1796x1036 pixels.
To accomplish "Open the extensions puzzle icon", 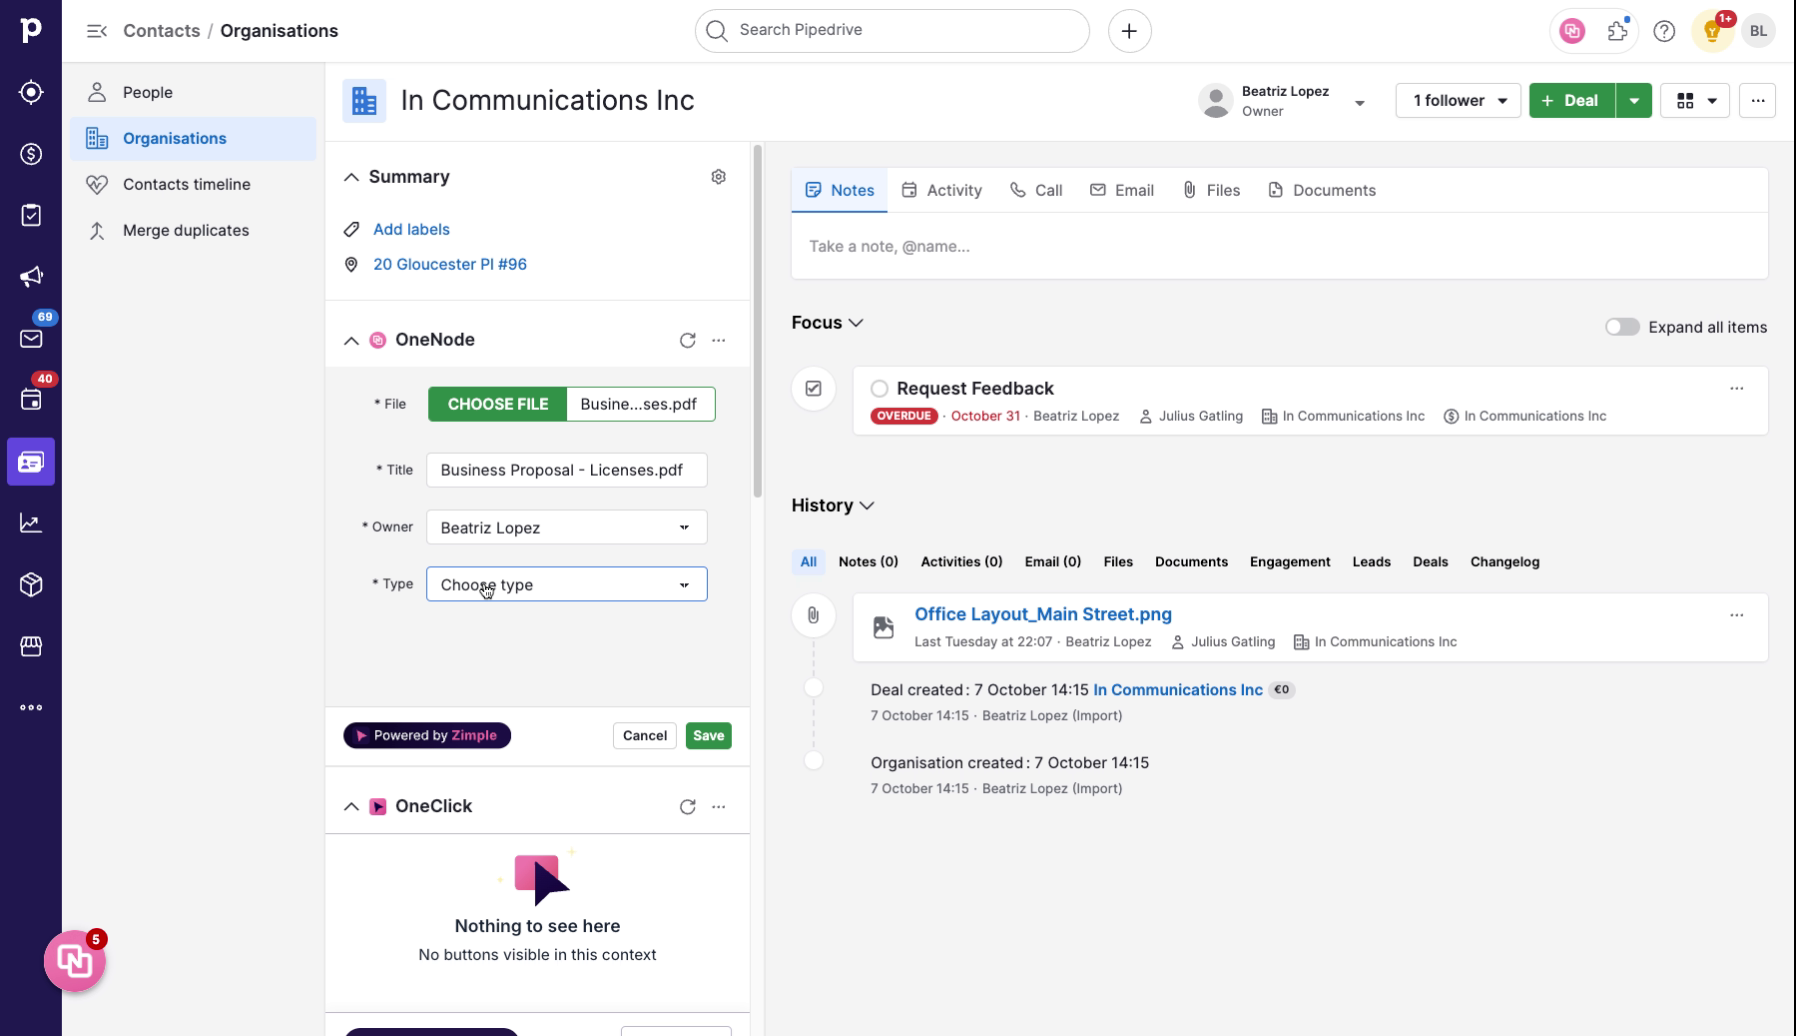I will [1618, 31].
